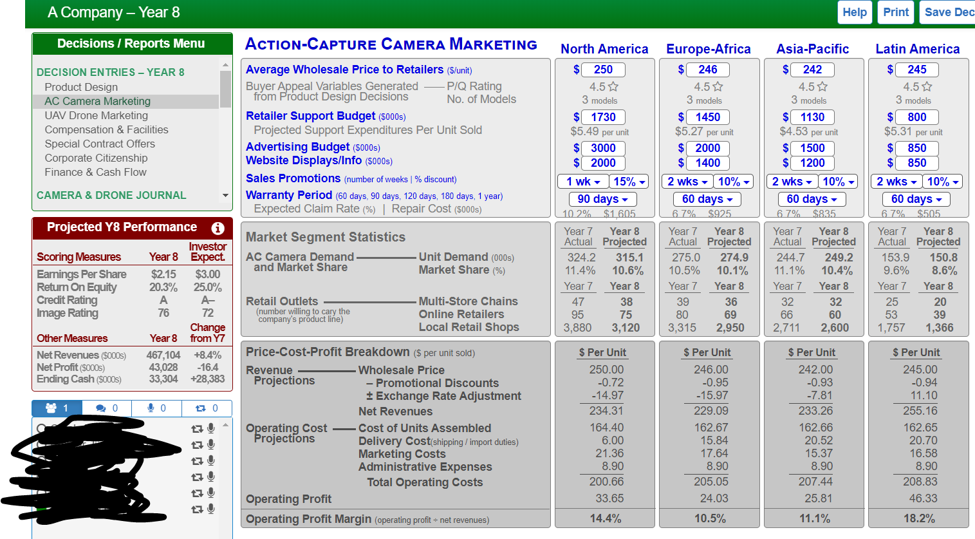This screenshot has height=539, width=975.
Task: Click the Print button
Action: (895, 12)
